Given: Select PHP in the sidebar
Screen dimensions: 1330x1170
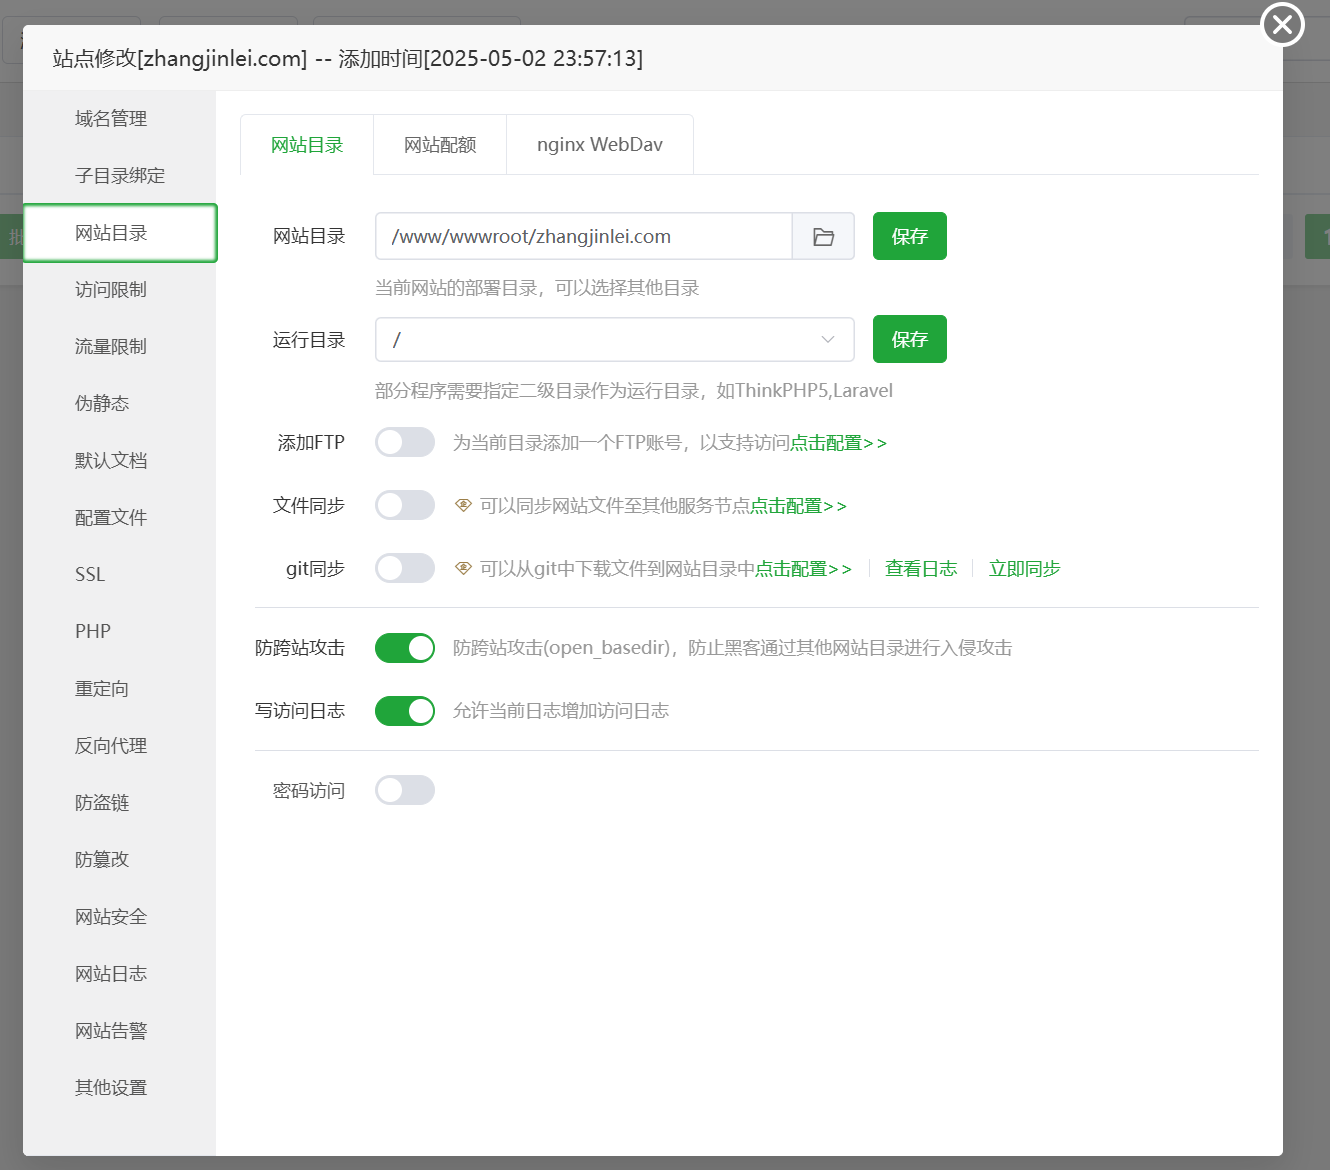Looking at the screenshot, I should (x=90, y=631).
